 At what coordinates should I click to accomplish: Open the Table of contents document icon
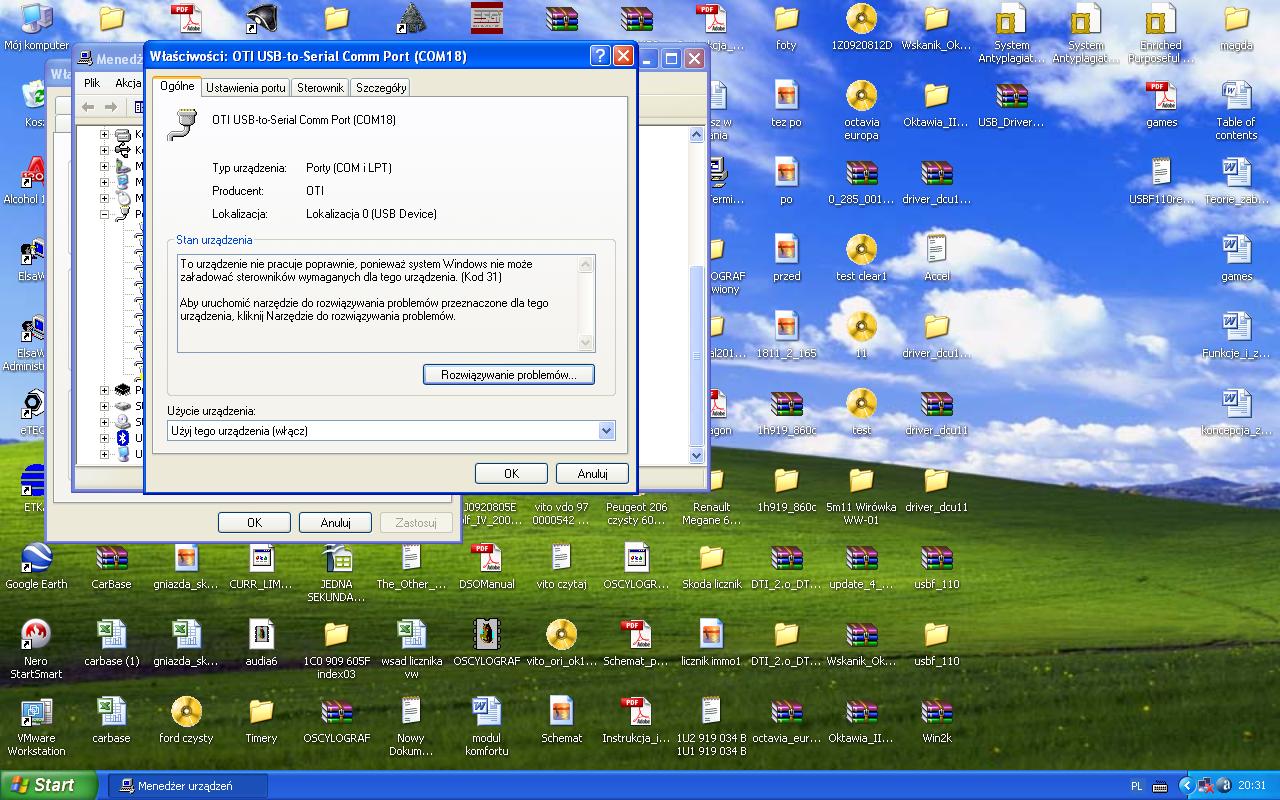(1236, 110)
